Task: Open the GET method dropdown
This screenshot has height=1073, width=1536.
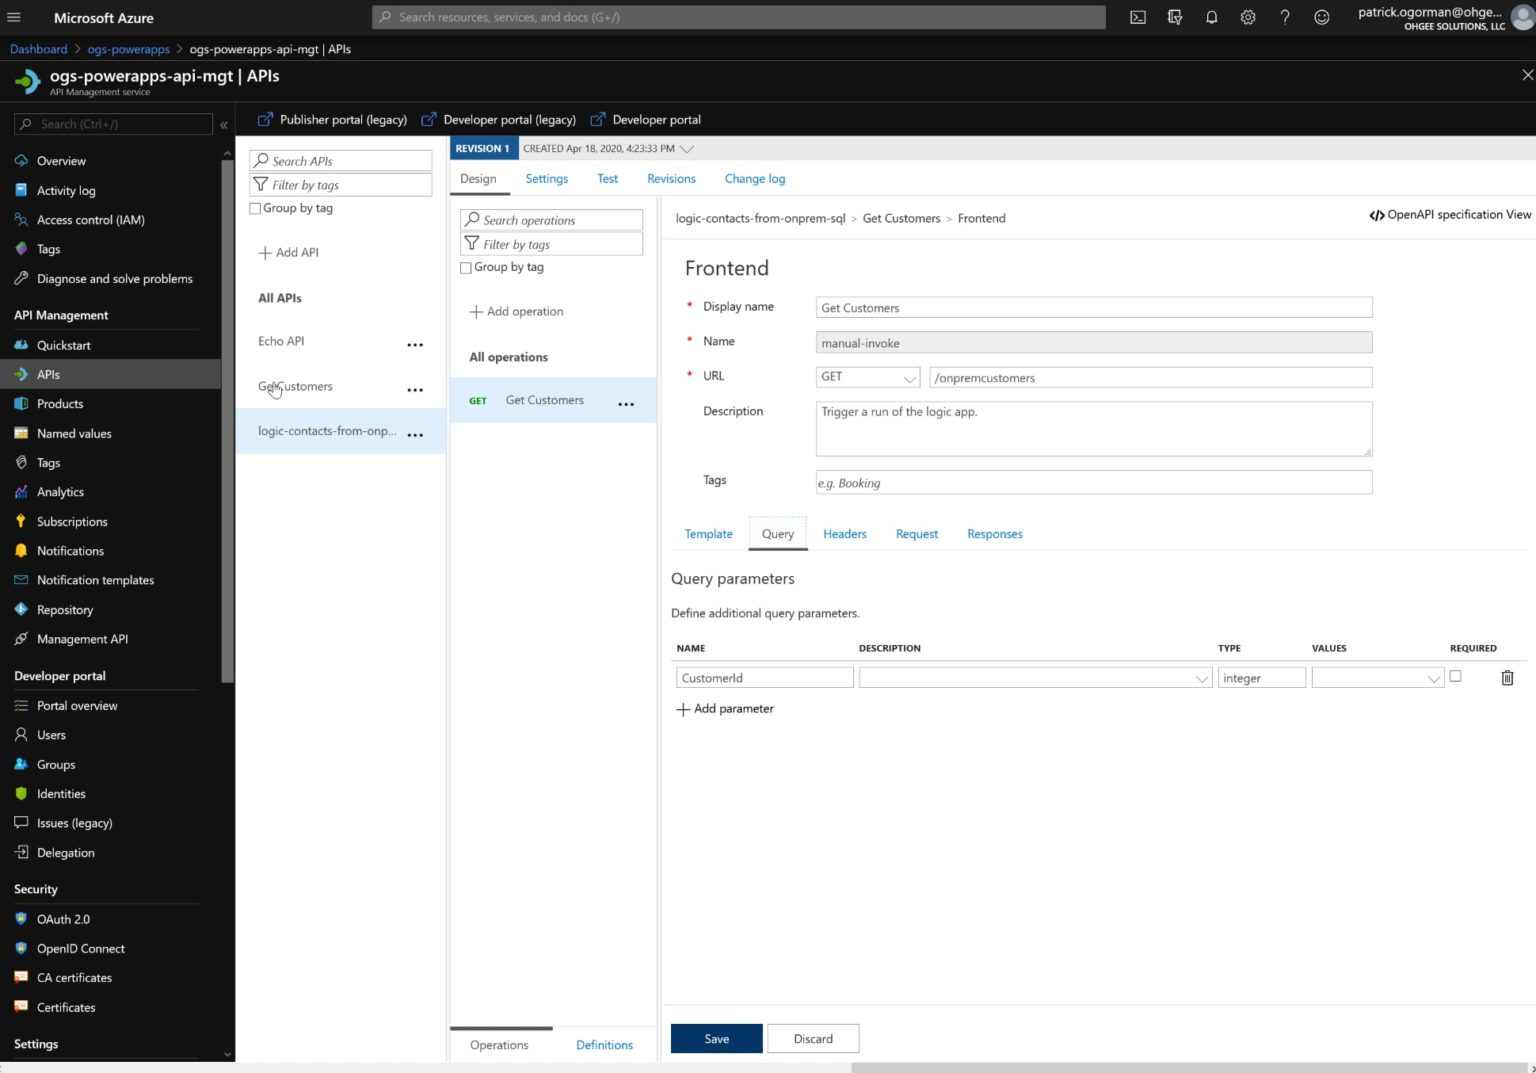Action: [907, 377]
